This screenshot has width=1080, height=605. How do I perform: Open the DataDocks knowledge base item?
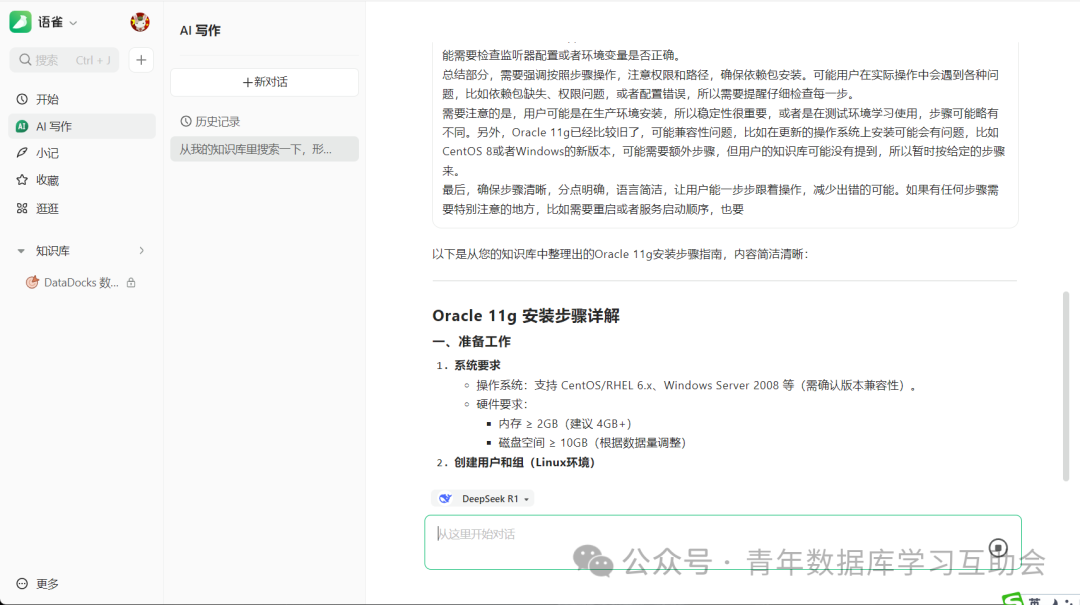coord(81,283)
